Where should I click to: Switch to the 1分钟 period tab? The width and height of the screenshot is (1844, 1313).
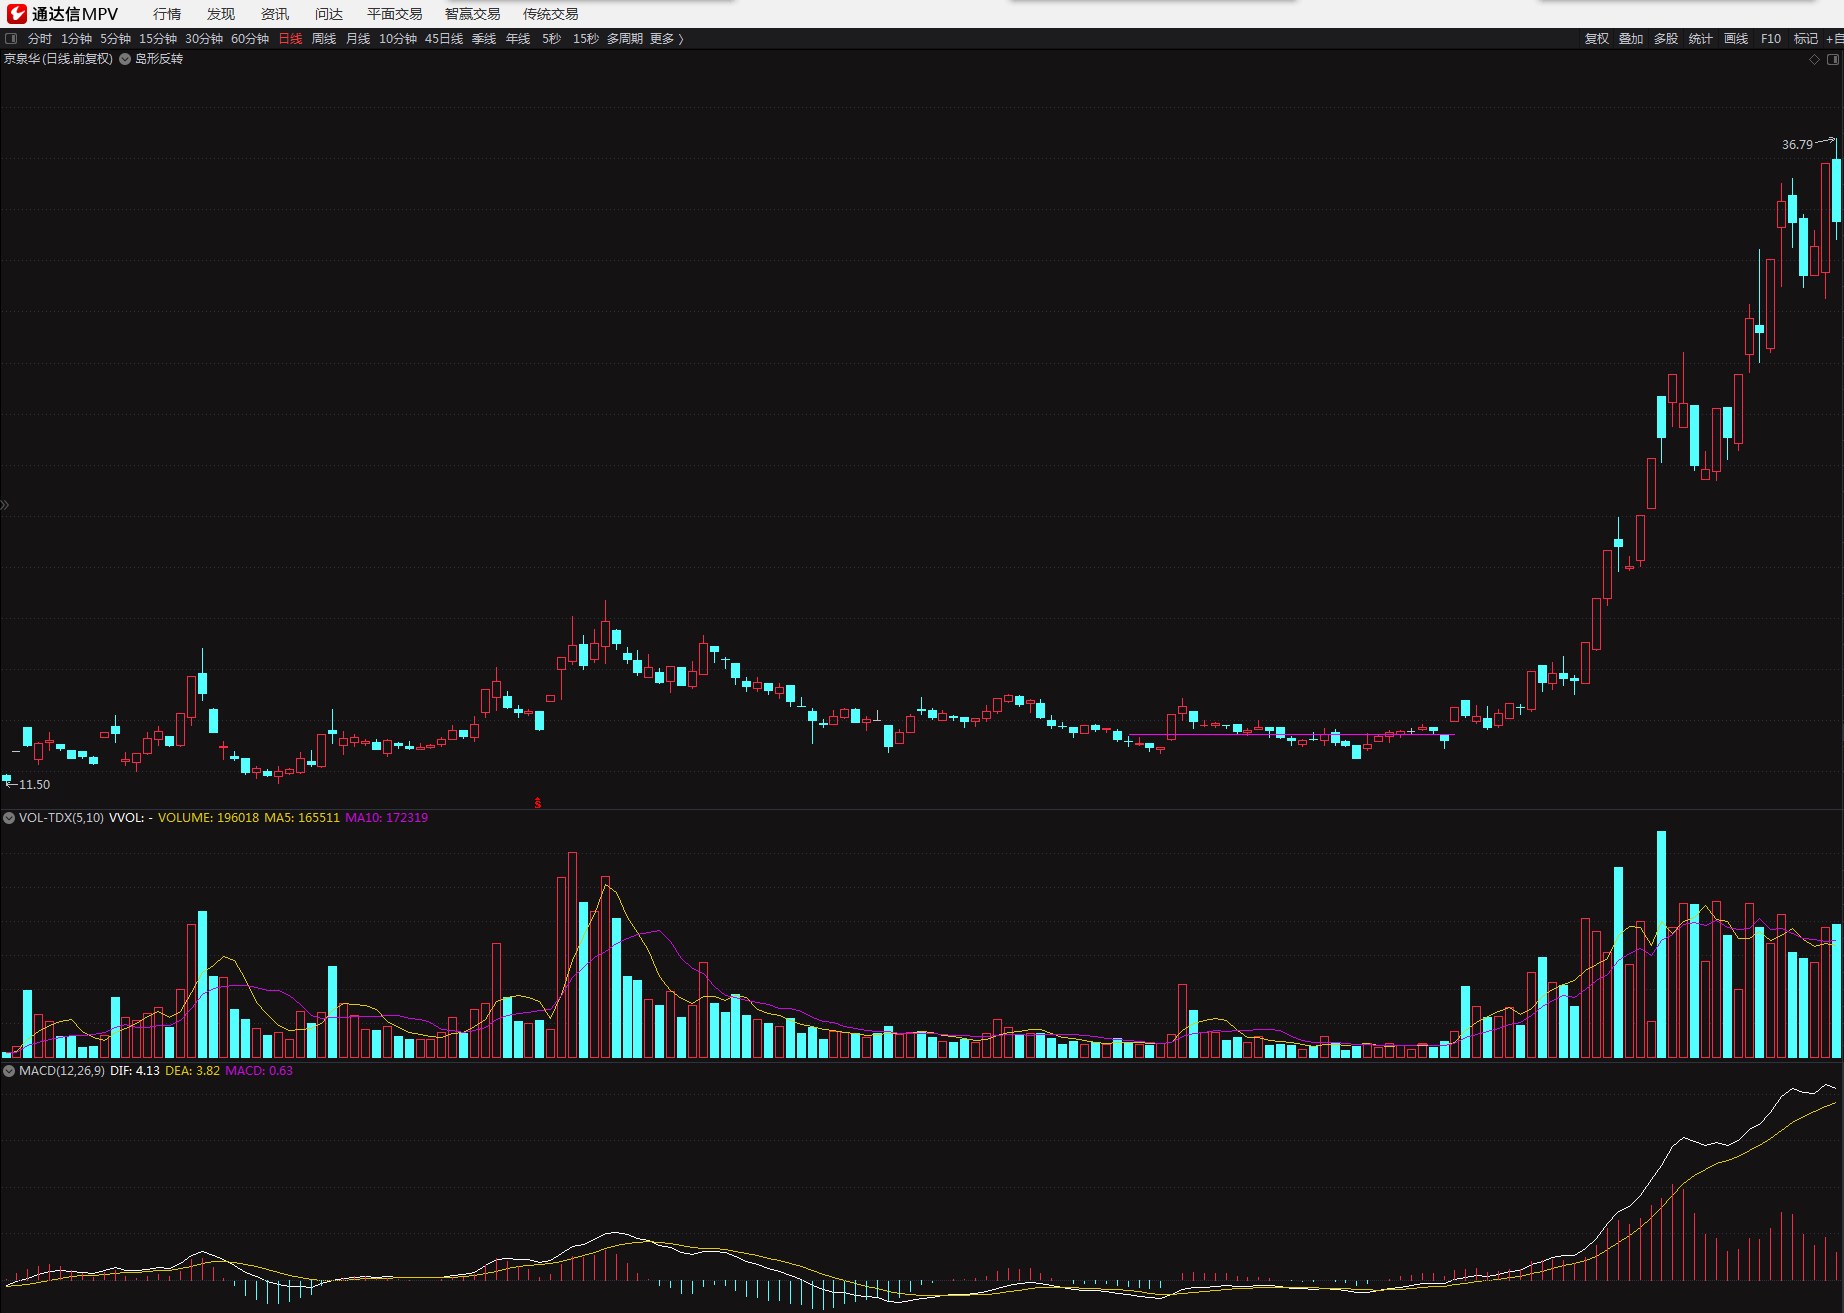(x=76, y=39)
